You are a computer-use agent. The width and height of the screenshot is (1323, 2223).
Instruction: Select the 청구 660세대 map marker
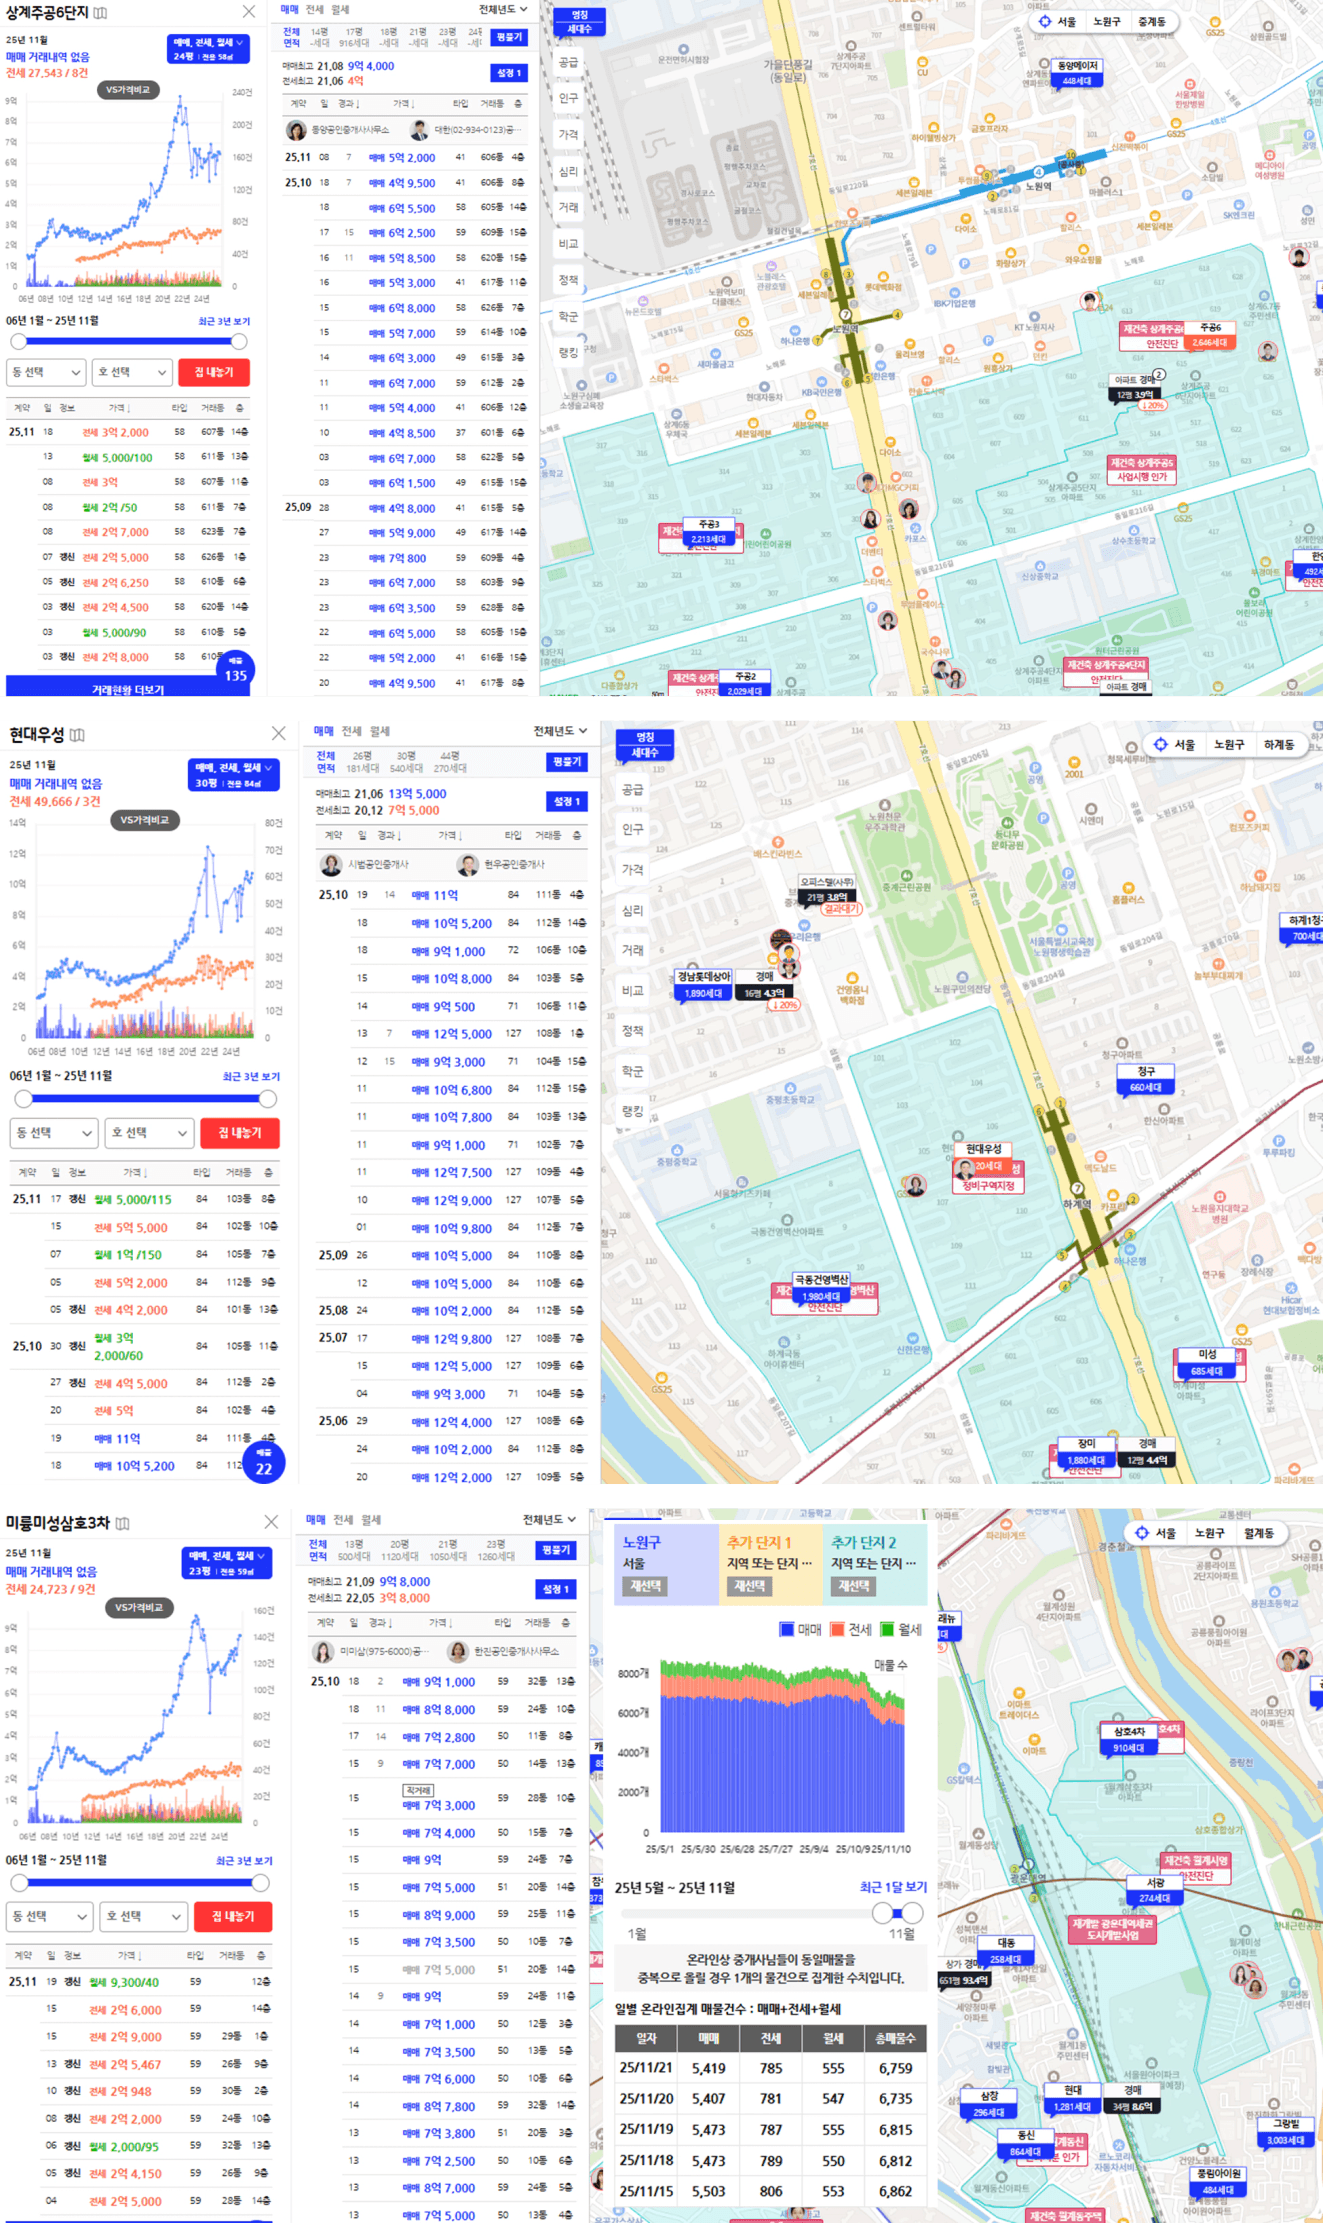click(1145, 1079)
